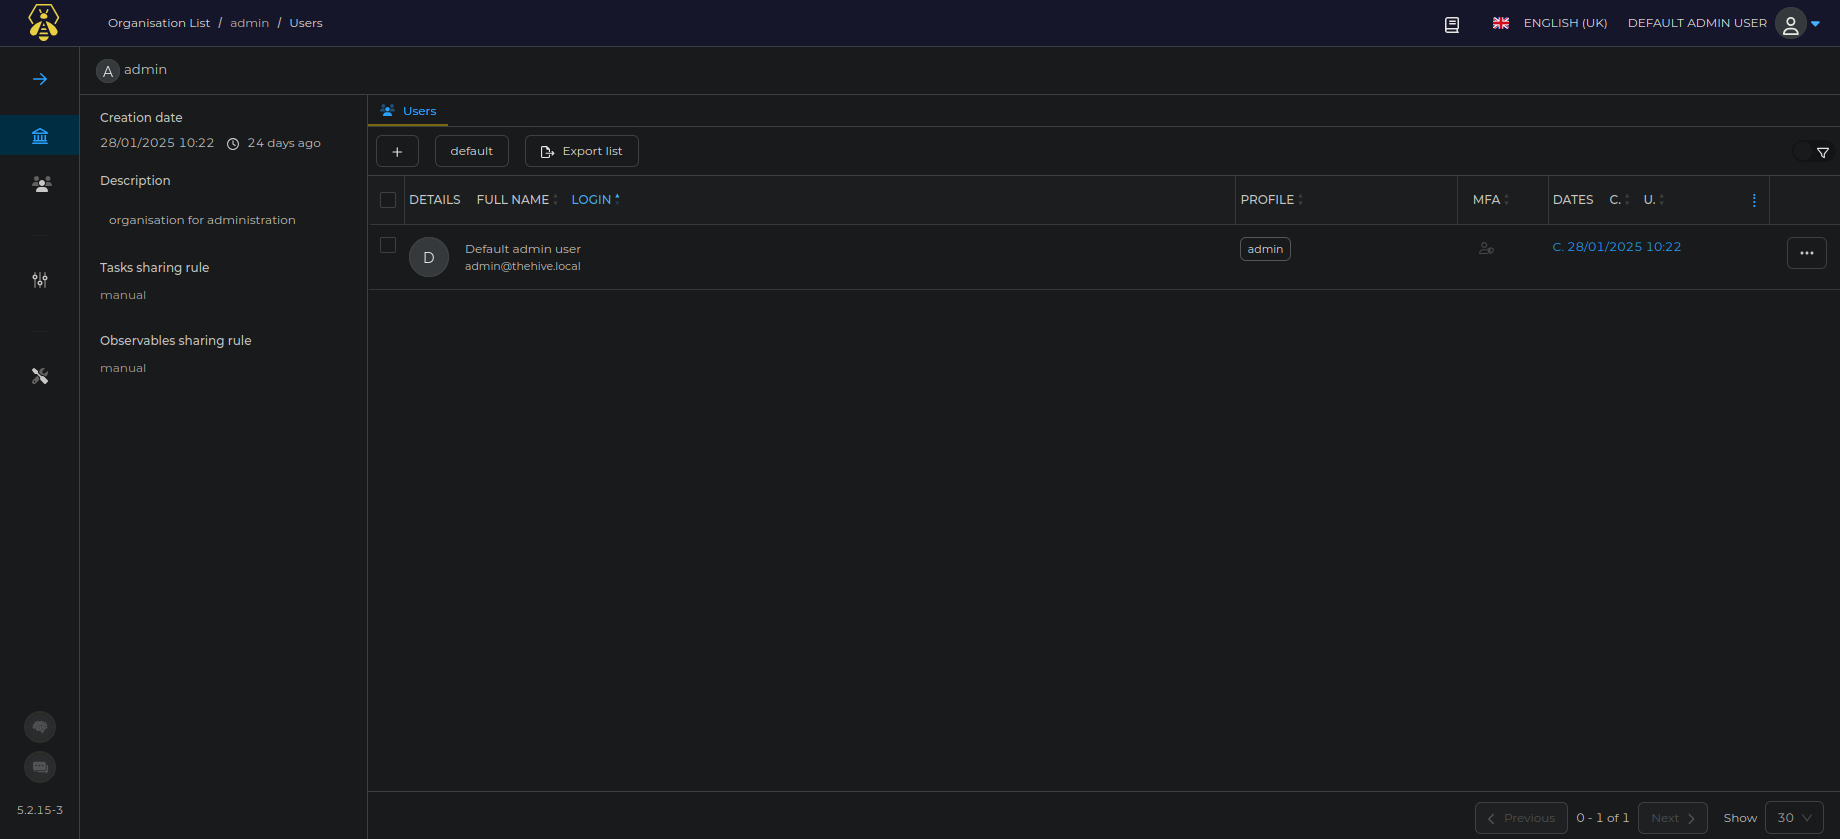Toggle the switch beside the filter icon
1840x839 pixels.
pyautogui.click(x=1802, y=152)
